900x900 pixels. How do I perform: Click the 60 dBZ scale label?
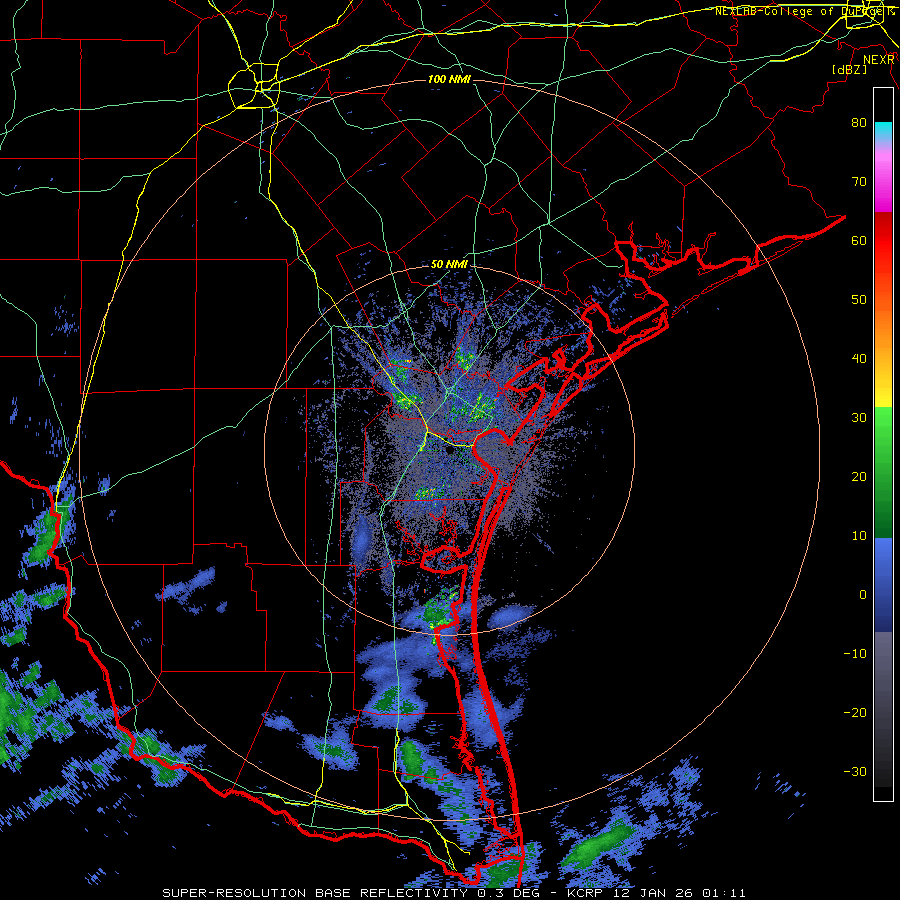pos(859,240)
